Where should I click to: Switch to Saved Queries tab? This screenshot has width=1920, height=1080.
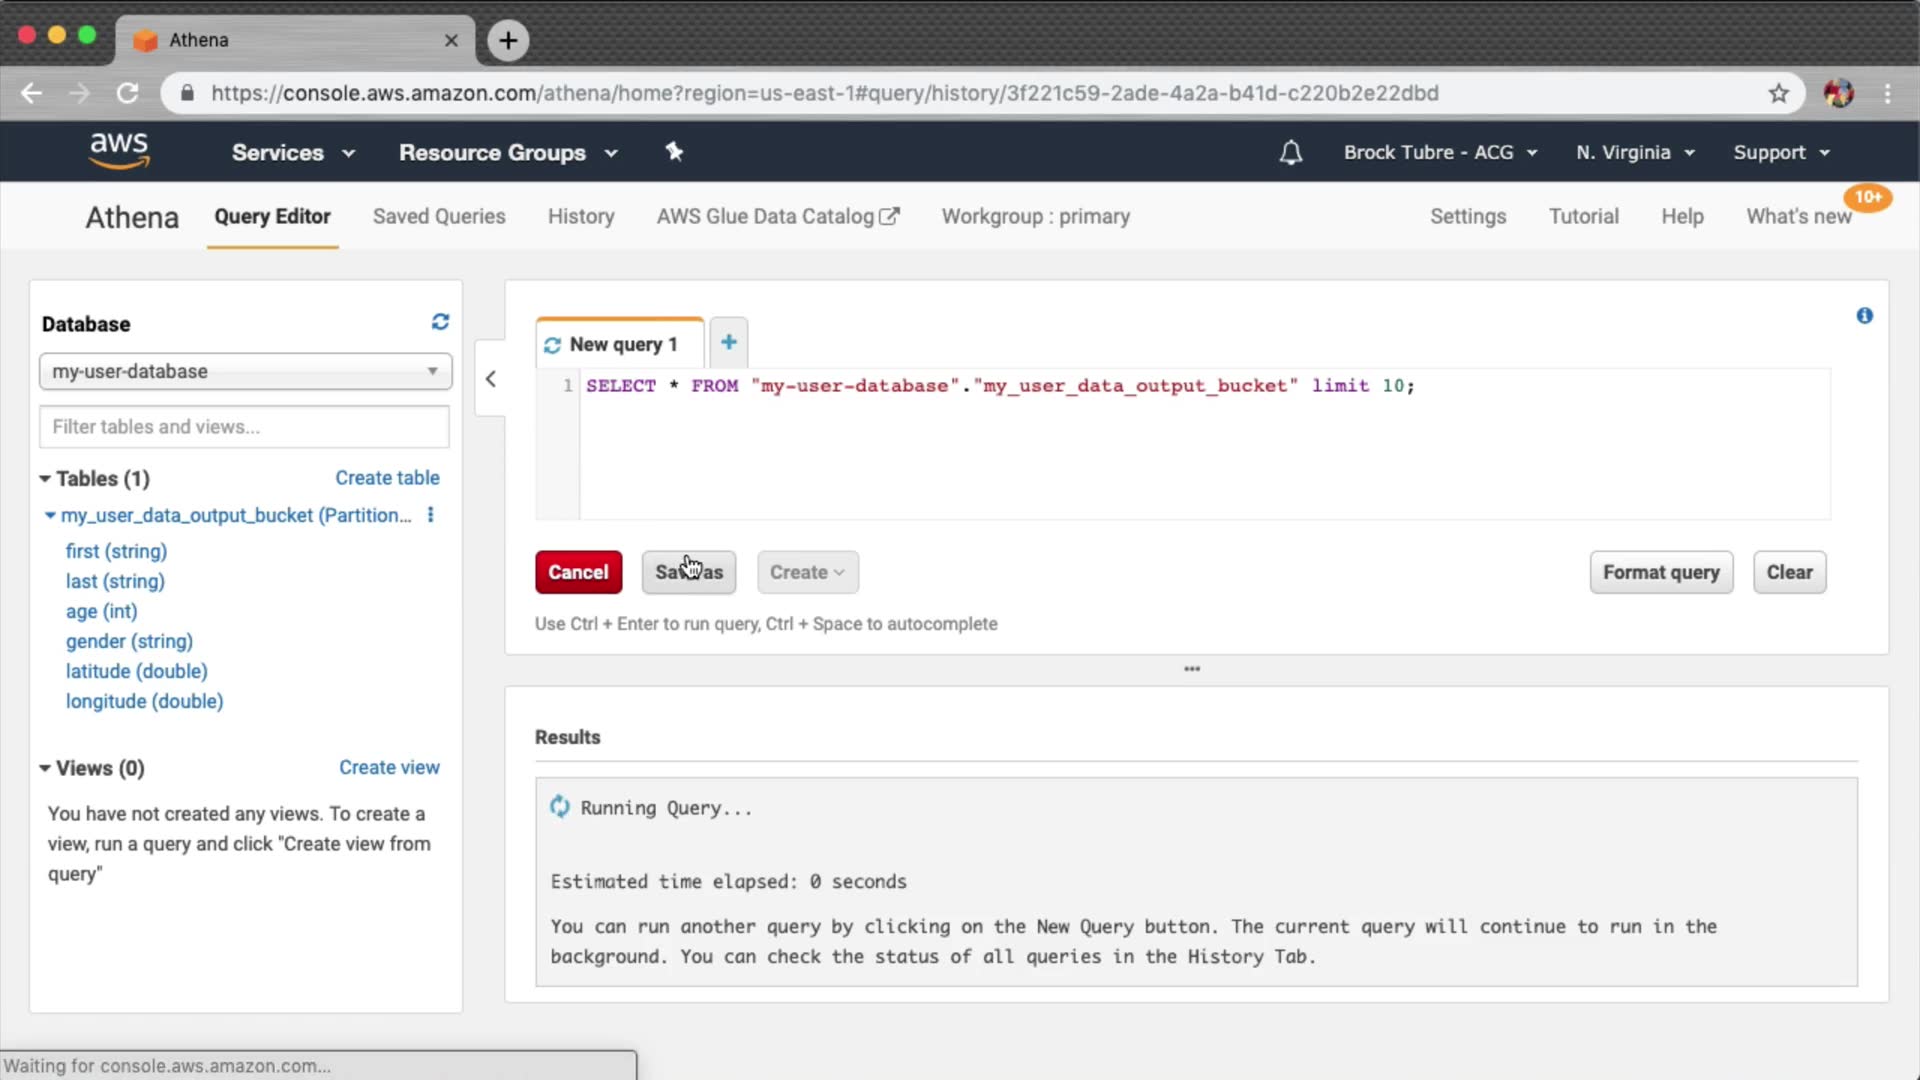tap(439, 216)
